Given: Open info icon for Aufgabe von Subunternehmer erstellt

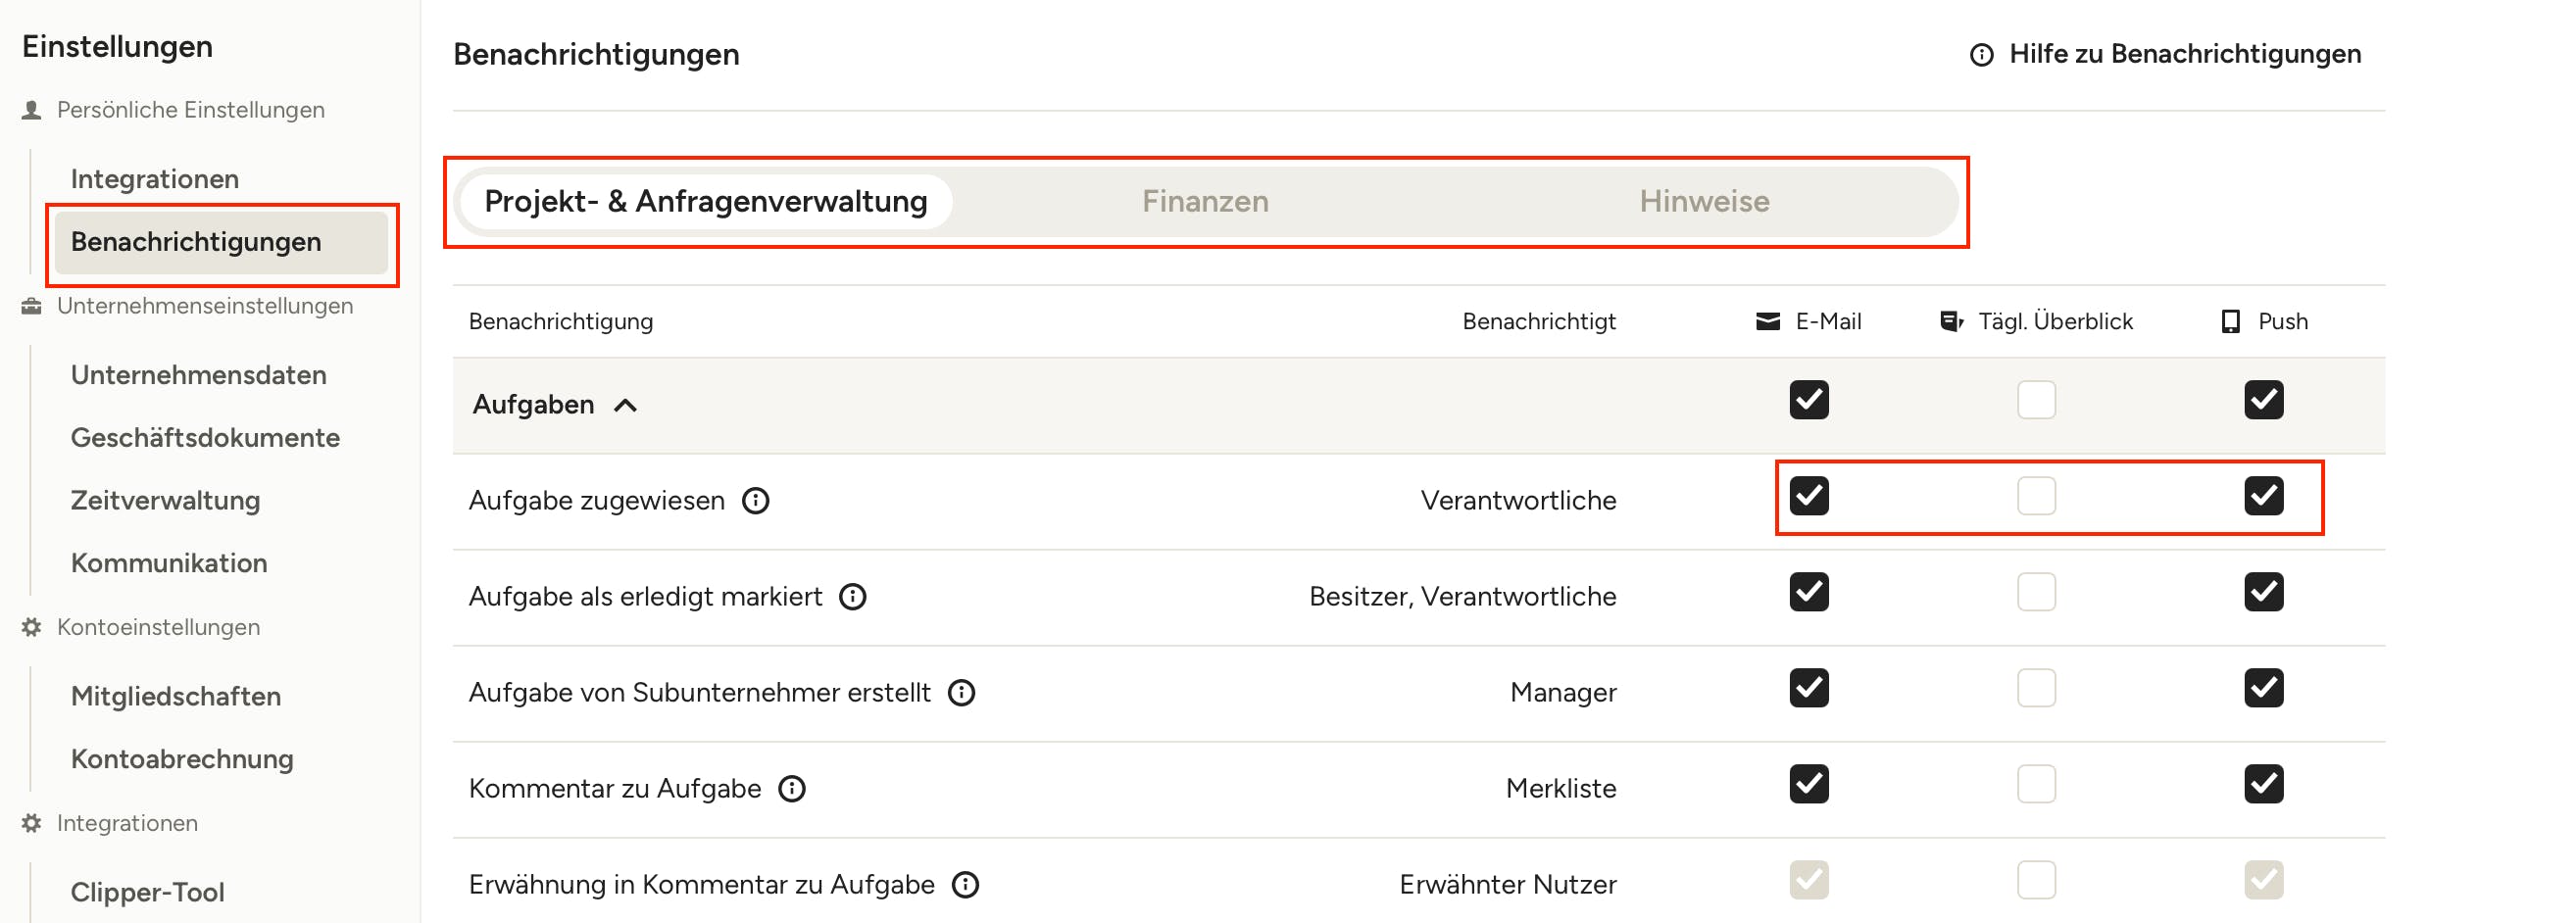Looking at the screenshot, I should (961, 692).
